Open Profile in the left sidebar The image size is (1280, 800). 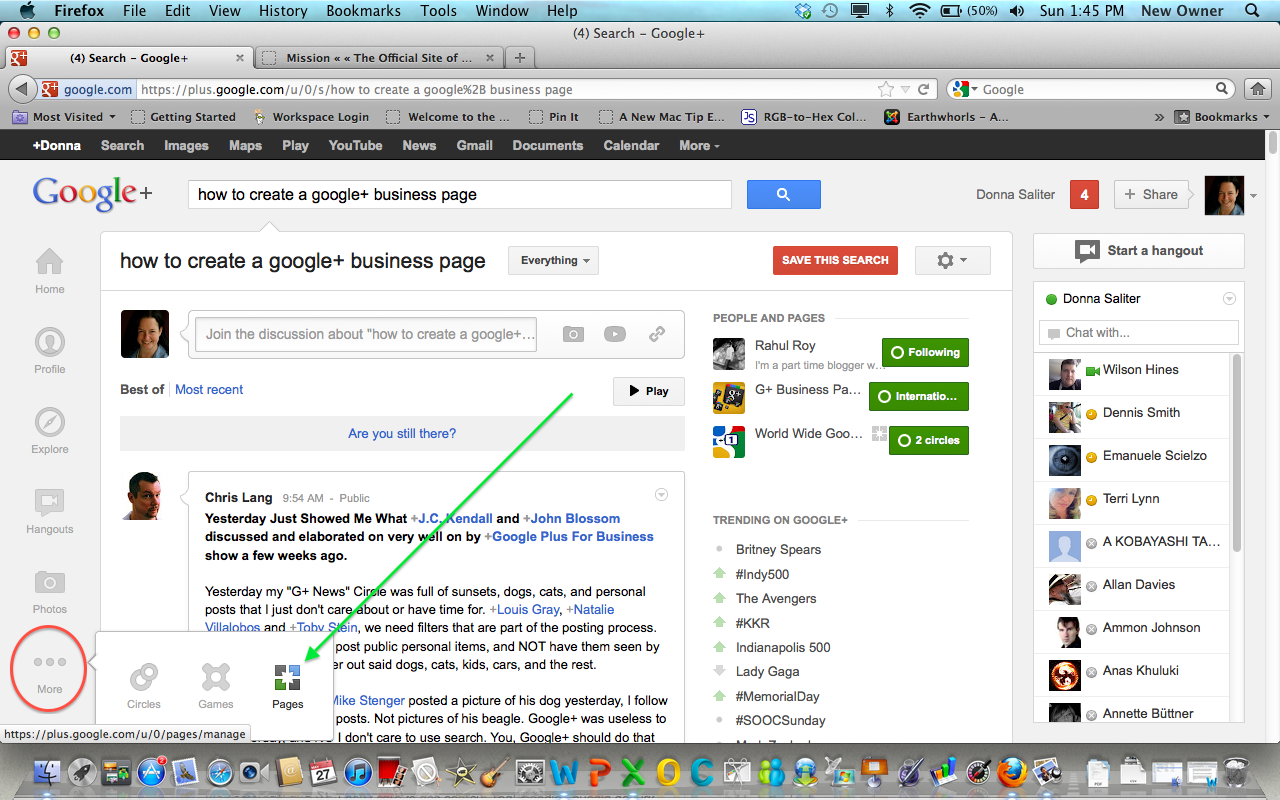[50, 351]
